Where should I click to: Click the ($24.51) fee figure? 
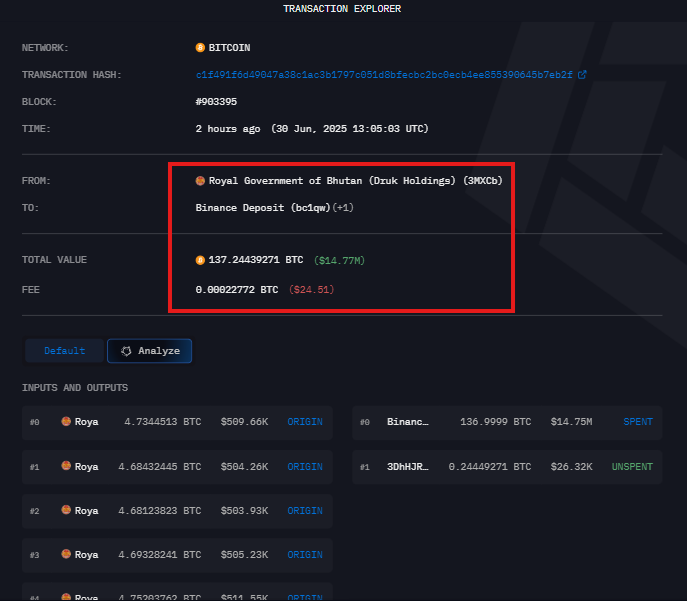[x=312, y=290]
